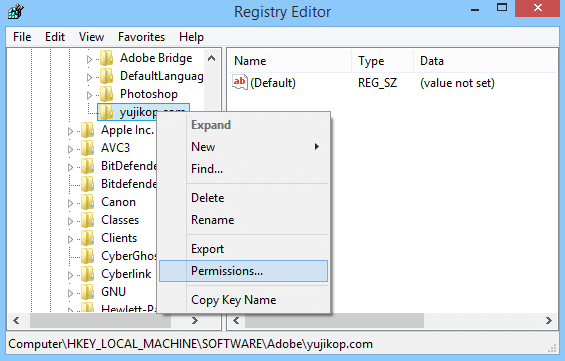Image resolution: width=565 pixels, height=361 pixels.
Task: Click the GNU folder icon
Action: [x=88, y=292]
